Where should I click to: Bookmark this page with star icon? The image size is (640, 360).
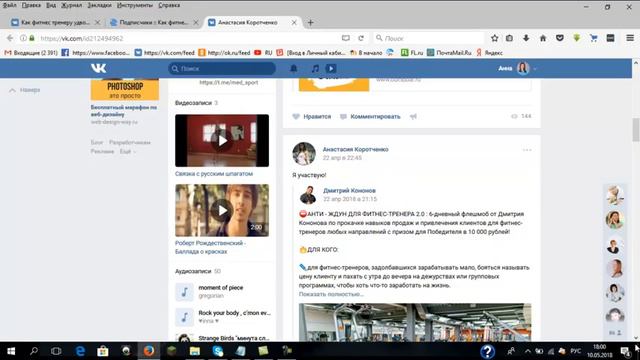[x=494, y=38]
